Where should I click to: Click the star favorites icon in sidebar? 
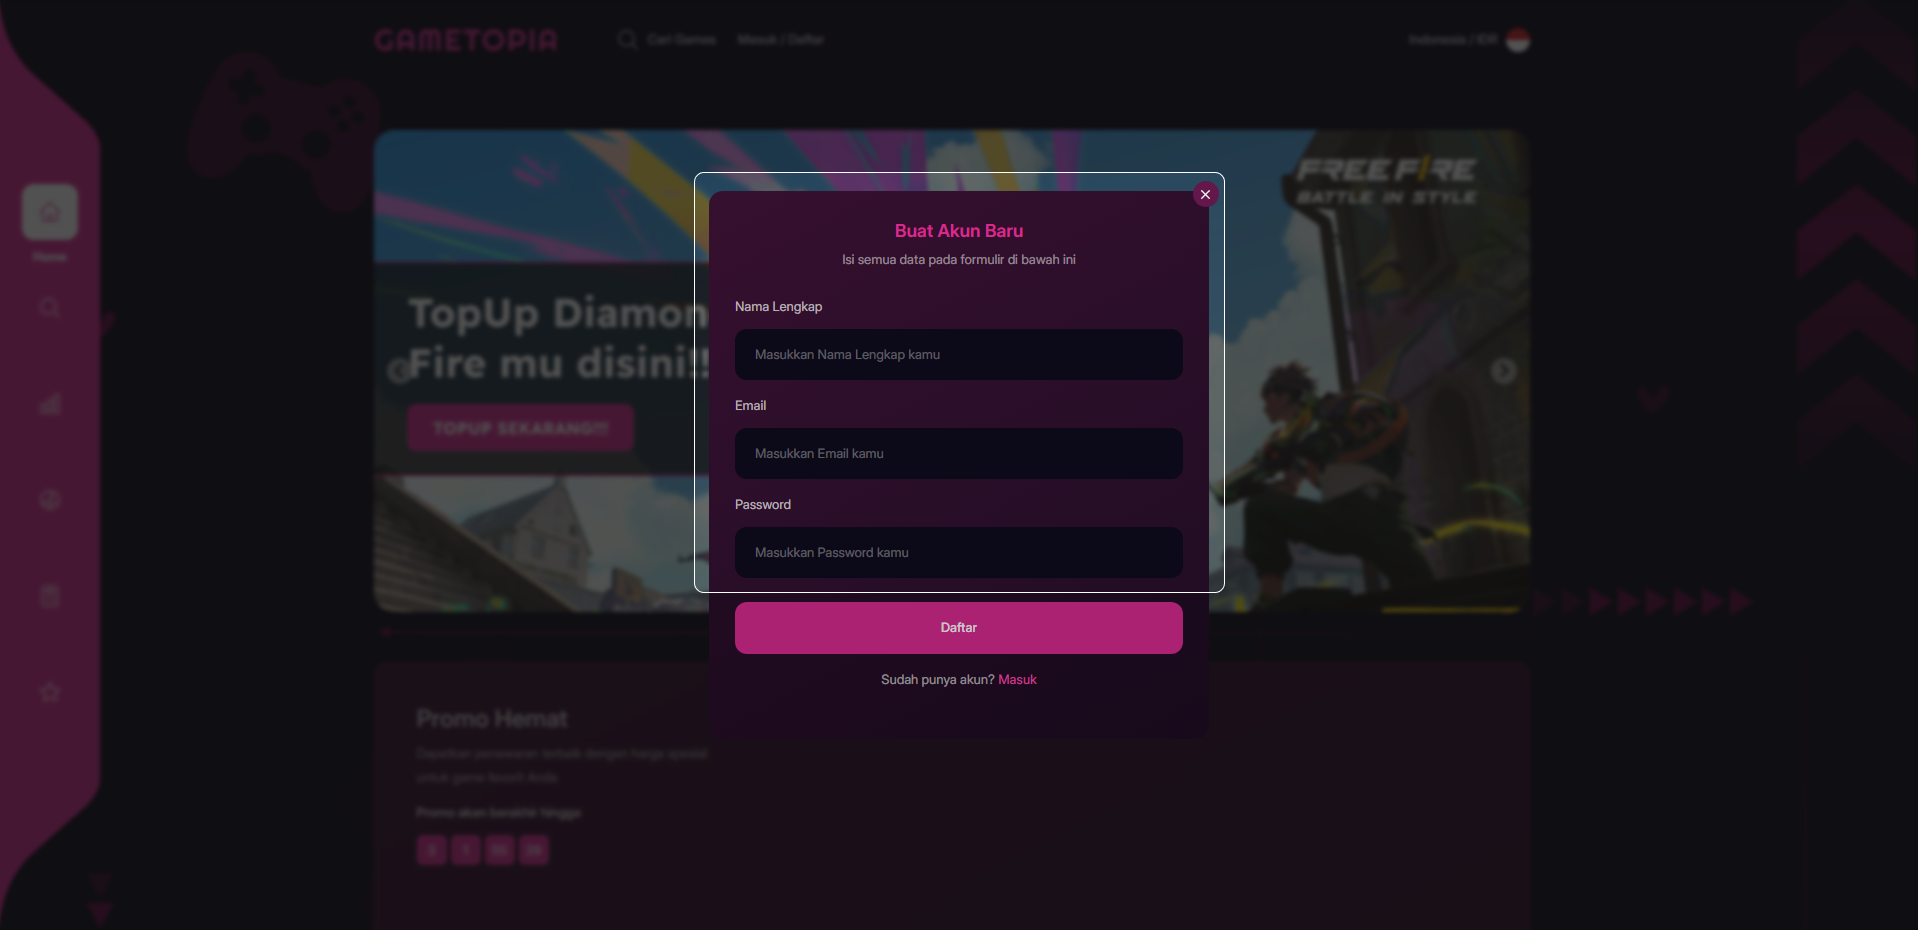[50, 692]
